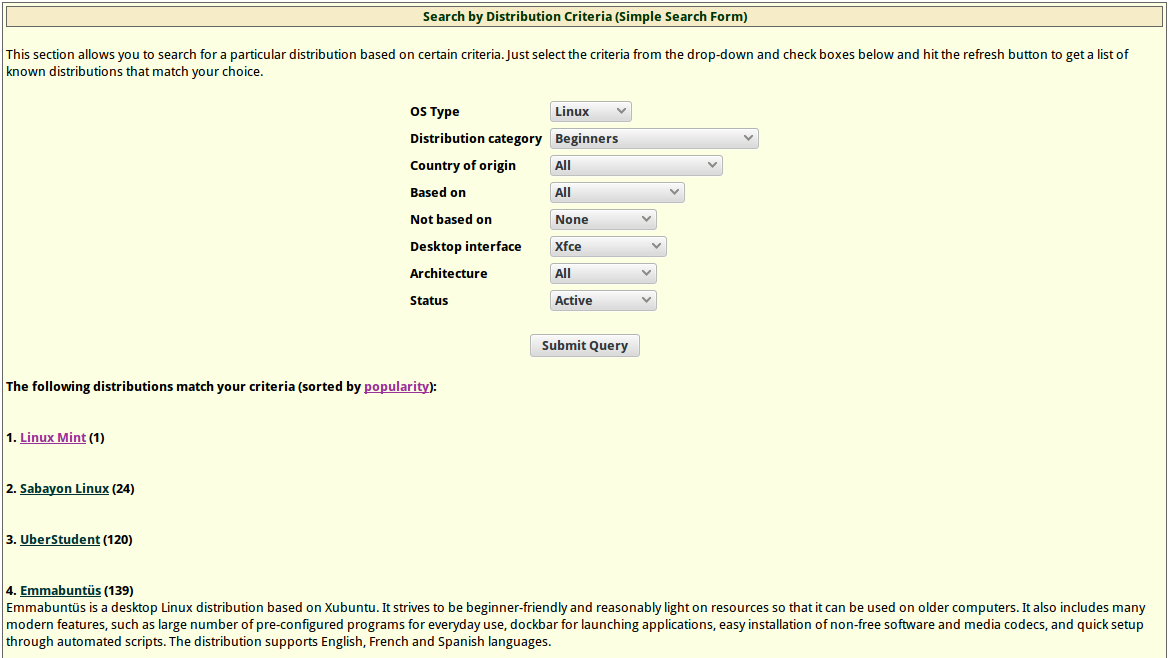Image resolution: width=1170 pixels, height=658 pixels.
Task: Click the Desktop interface label
Action: (x=466, y=246)
